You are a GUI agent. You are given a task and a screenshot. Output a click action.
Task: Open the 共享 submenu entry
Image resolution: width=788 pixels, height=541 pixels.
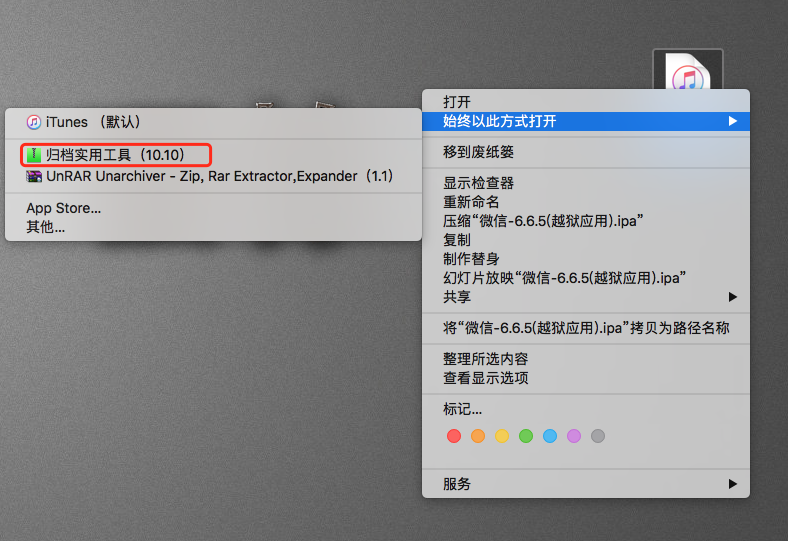[586, 297]
